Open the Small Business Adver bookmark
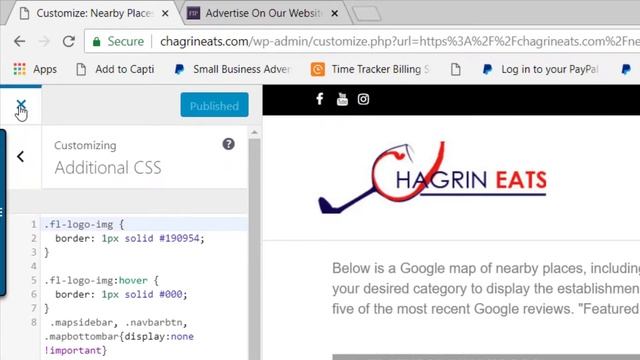 point(233,69)
